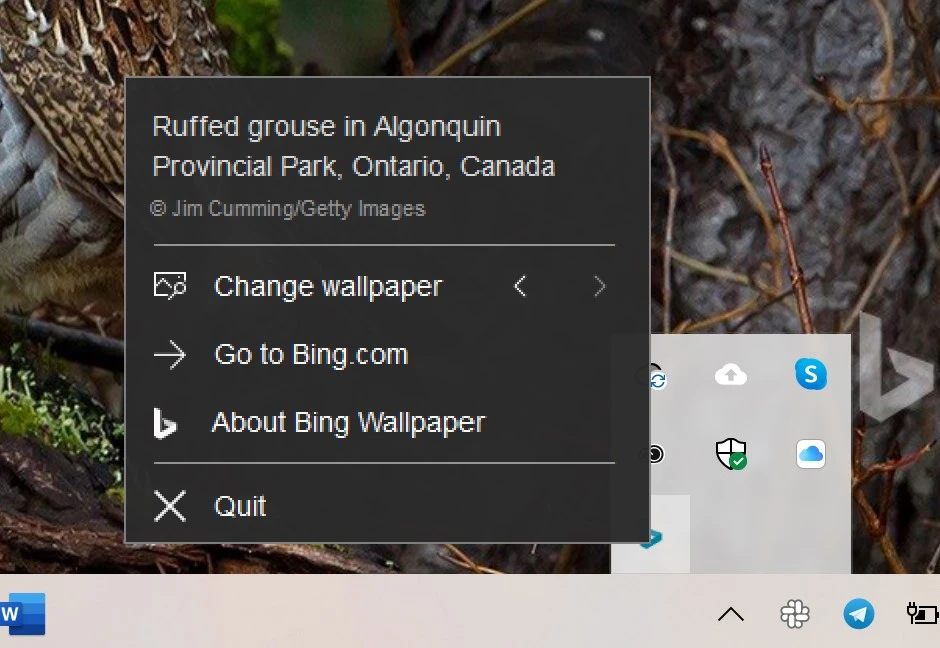This screenshot has height=648, width=940.
Task: Open Windows Security shield tray icon
Action: click(731, 454)
